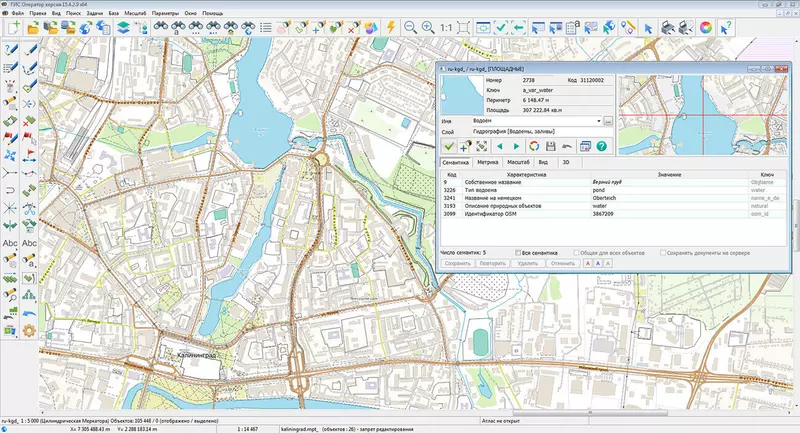Viewport: 800px width, 433px height.
Task: Click the create new map icon
Action: click(x=13, y=27)
